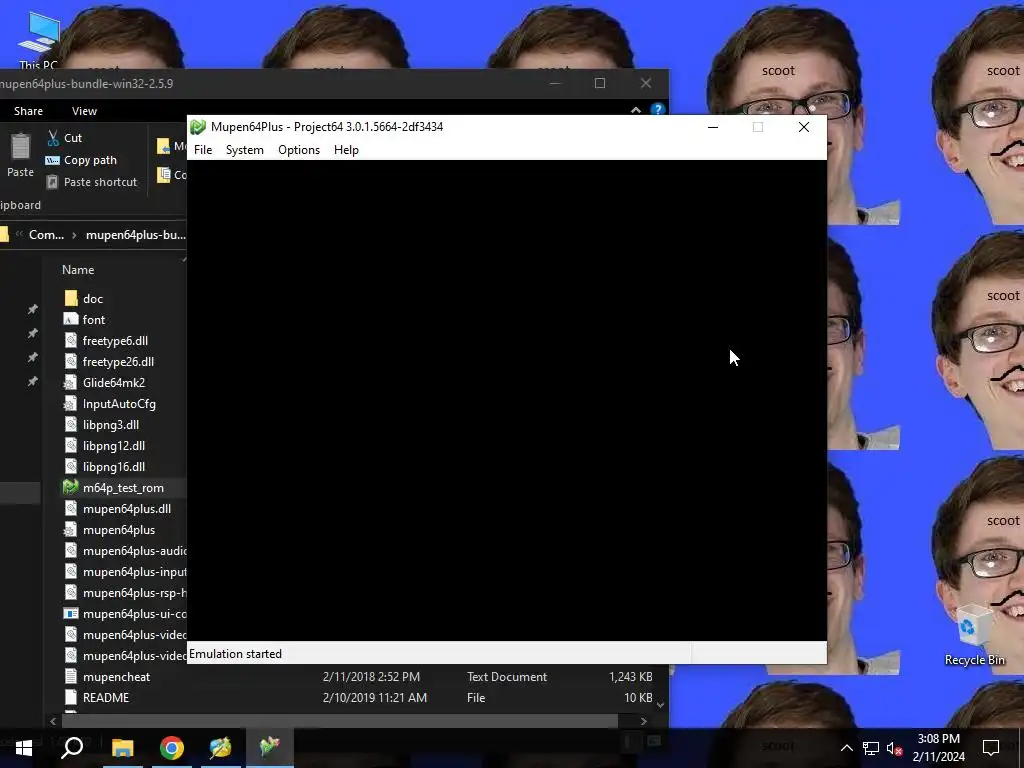The height and width of the screenshot is (768, 1024).
Task: Click the third pinned app in taskbar
Action: 221,748
